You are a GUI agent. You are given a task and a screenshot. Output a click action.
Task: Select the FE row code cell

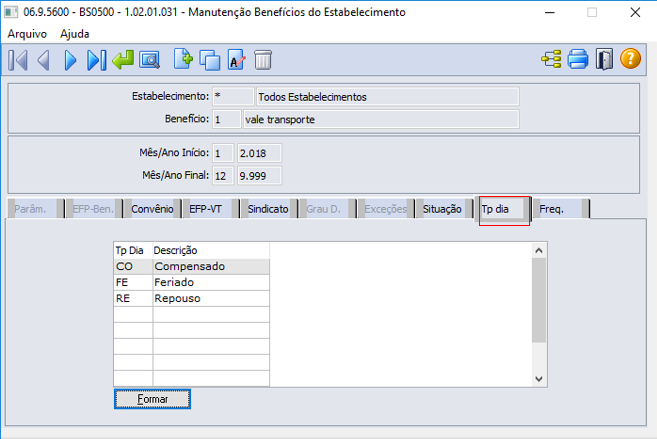[133, 283]
